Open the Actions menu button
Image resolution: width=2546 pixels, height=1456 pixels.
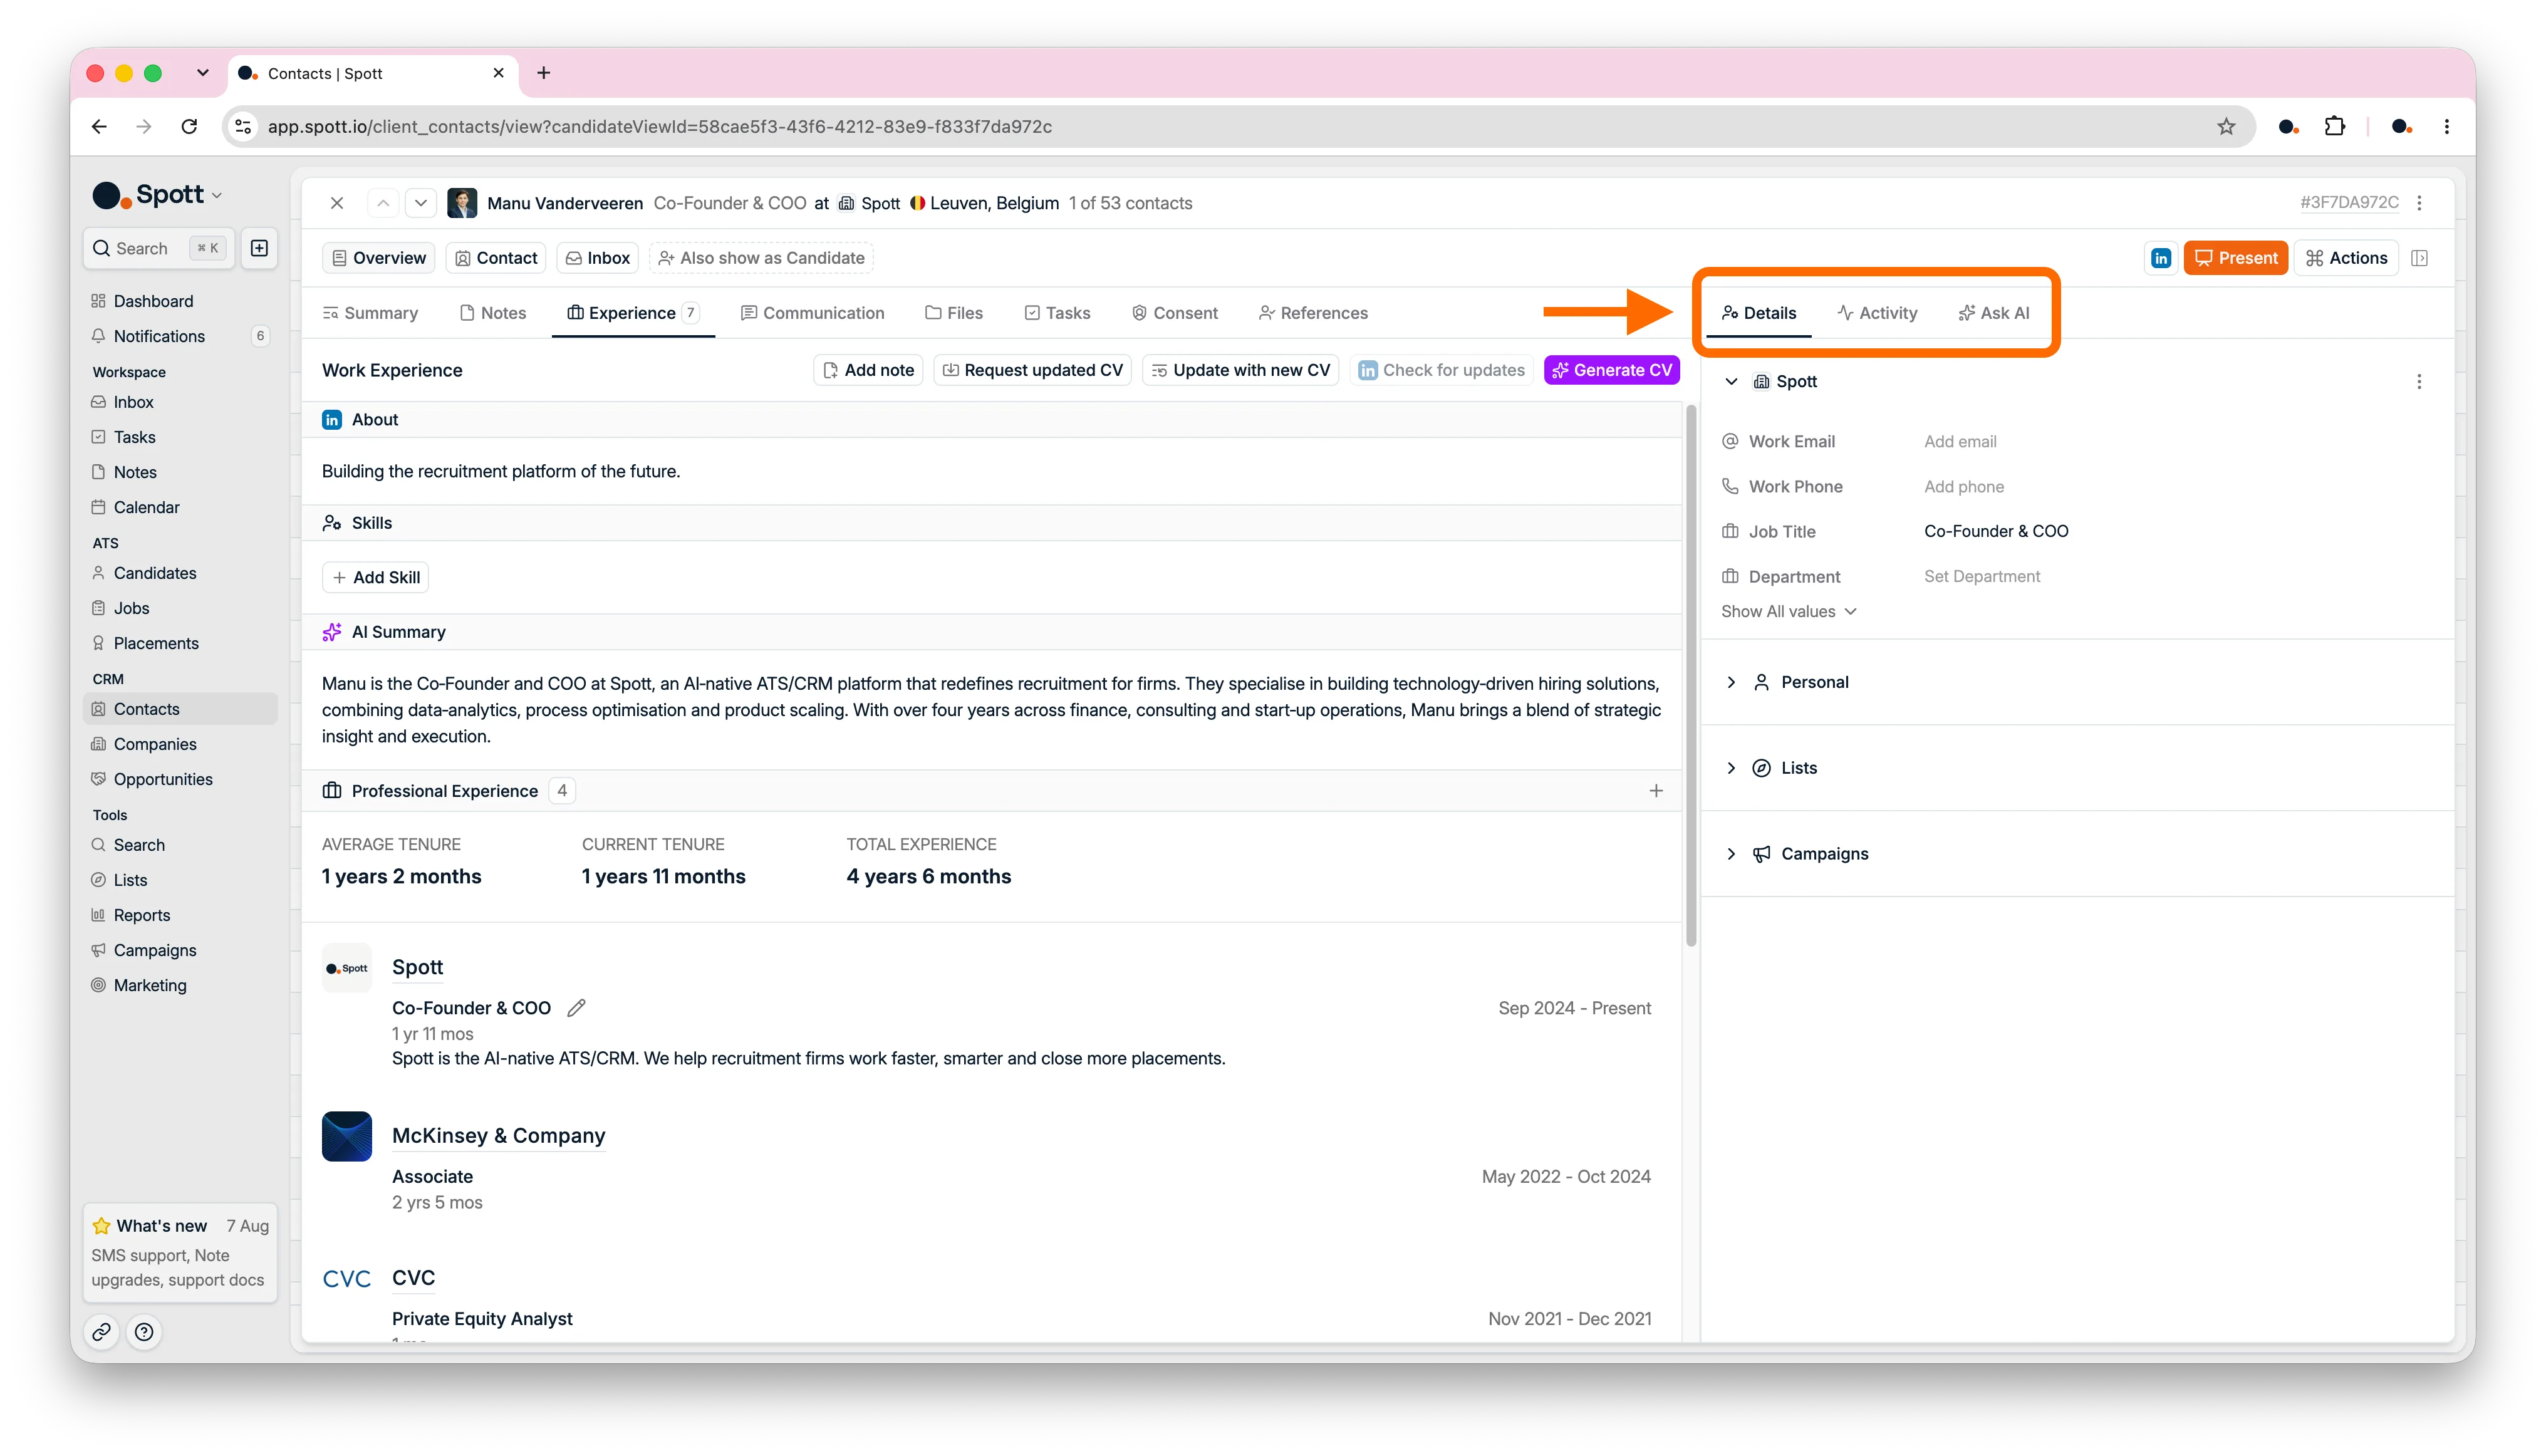[2346, 258]
